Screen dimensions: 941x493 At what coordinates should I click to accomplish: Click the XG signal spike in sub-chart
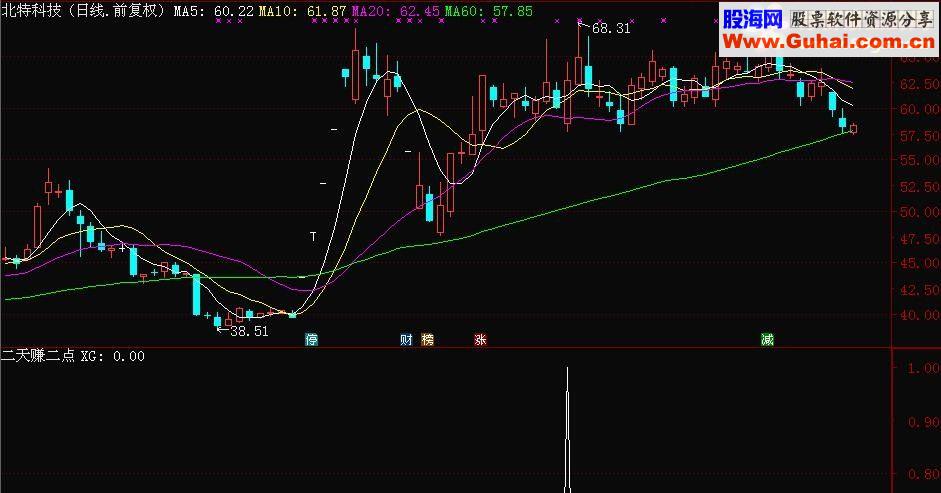click(x=567, y=429)
